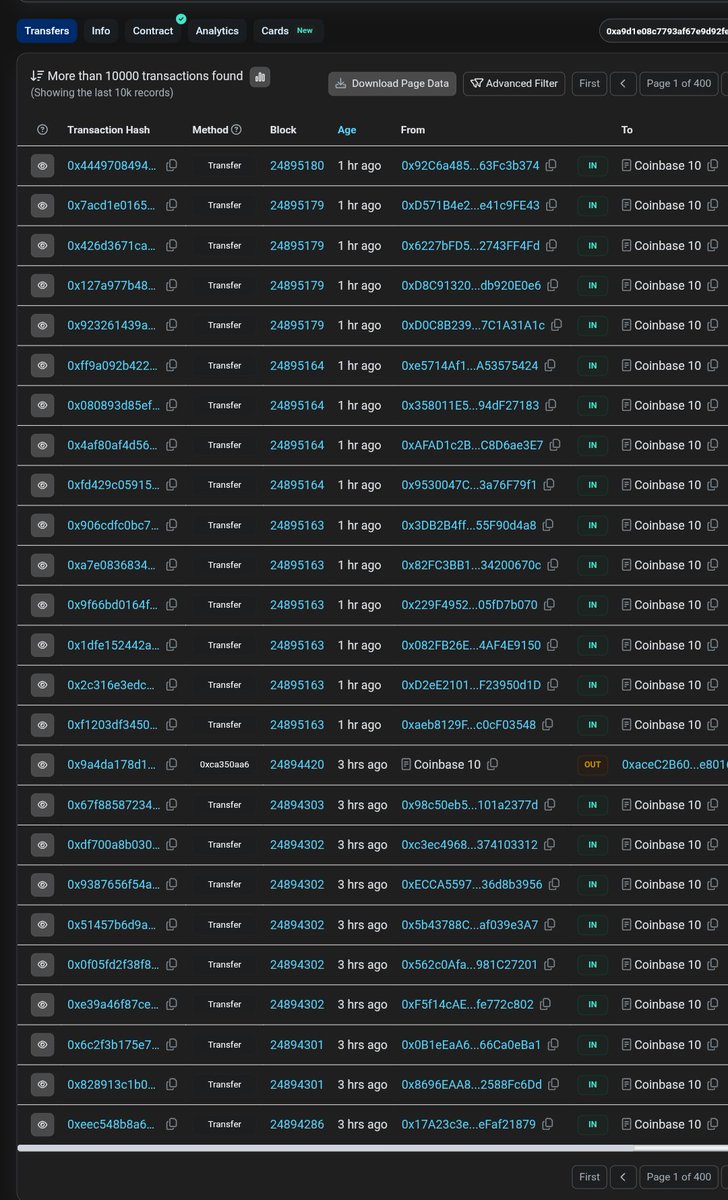This screenshot has width=728, height=1200.
Task: Click the OUT direction badge
Action: coord(592,764)
